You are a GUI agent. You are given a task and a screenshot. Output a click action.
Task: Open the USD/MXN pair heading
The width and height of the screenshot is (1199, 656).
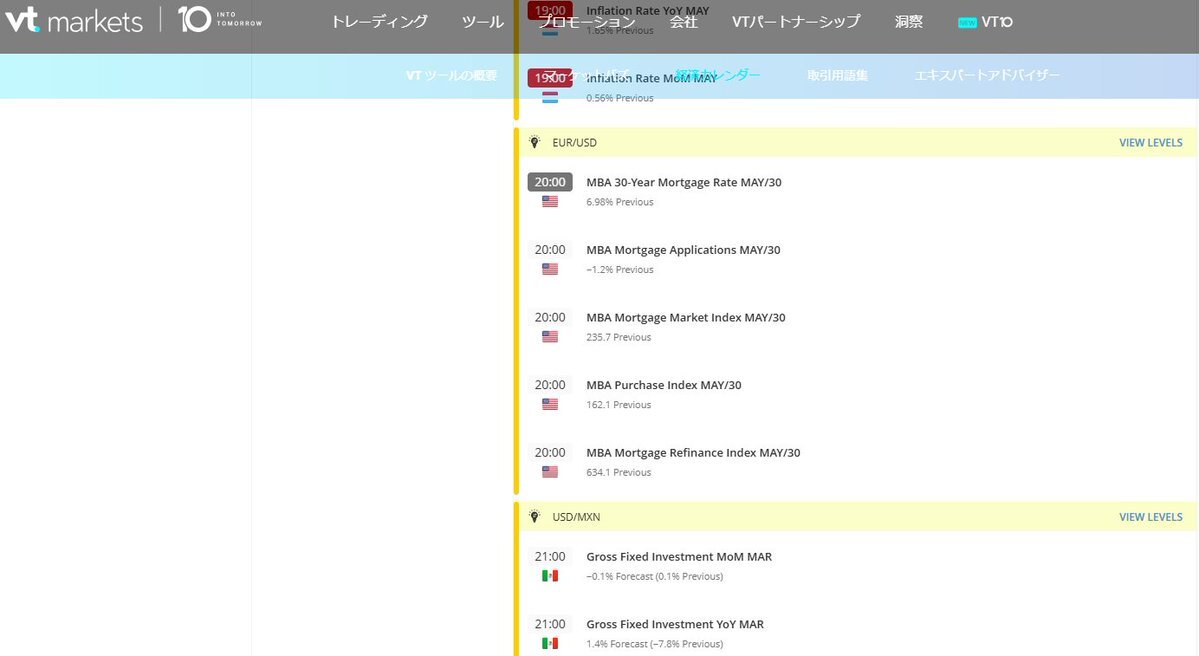576,517
